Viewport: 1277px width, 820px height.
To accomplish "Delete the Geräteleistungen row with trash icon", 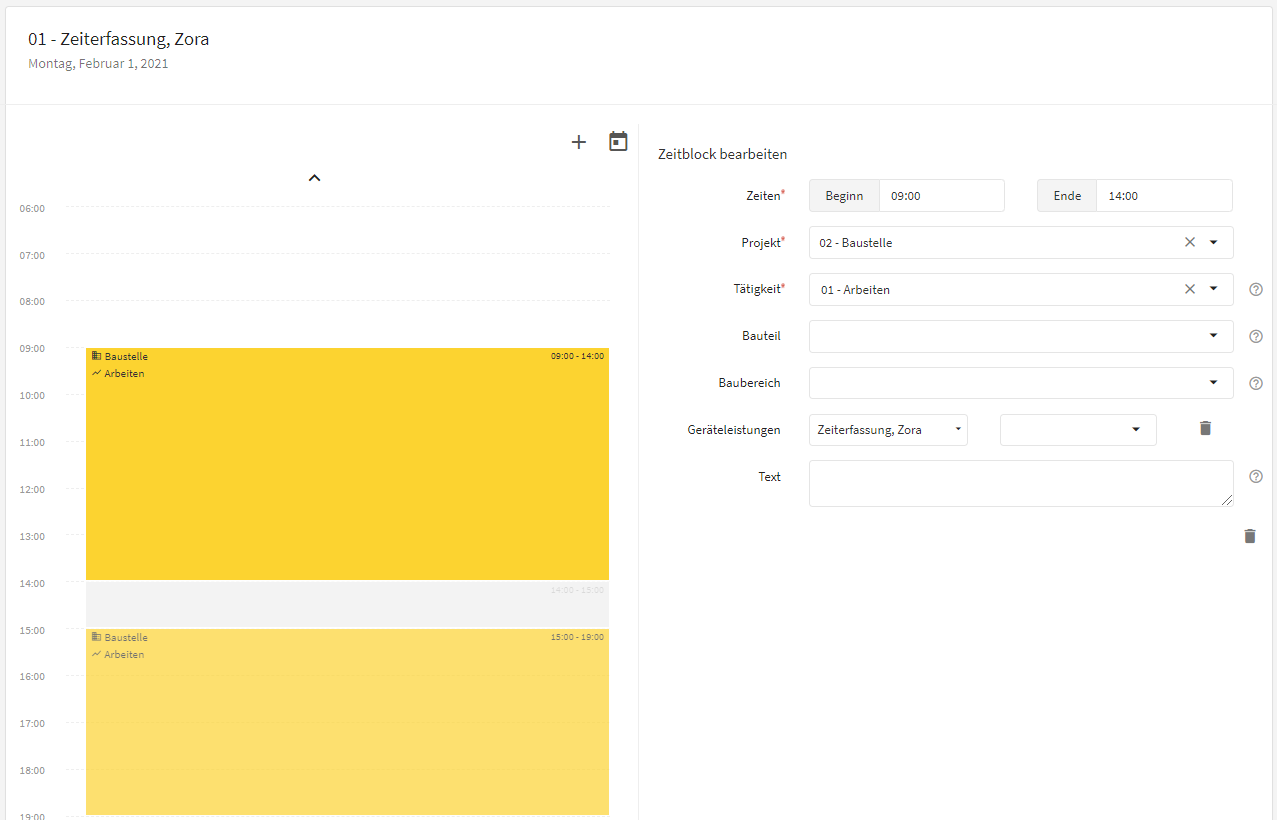I will tap(1205, 428).
